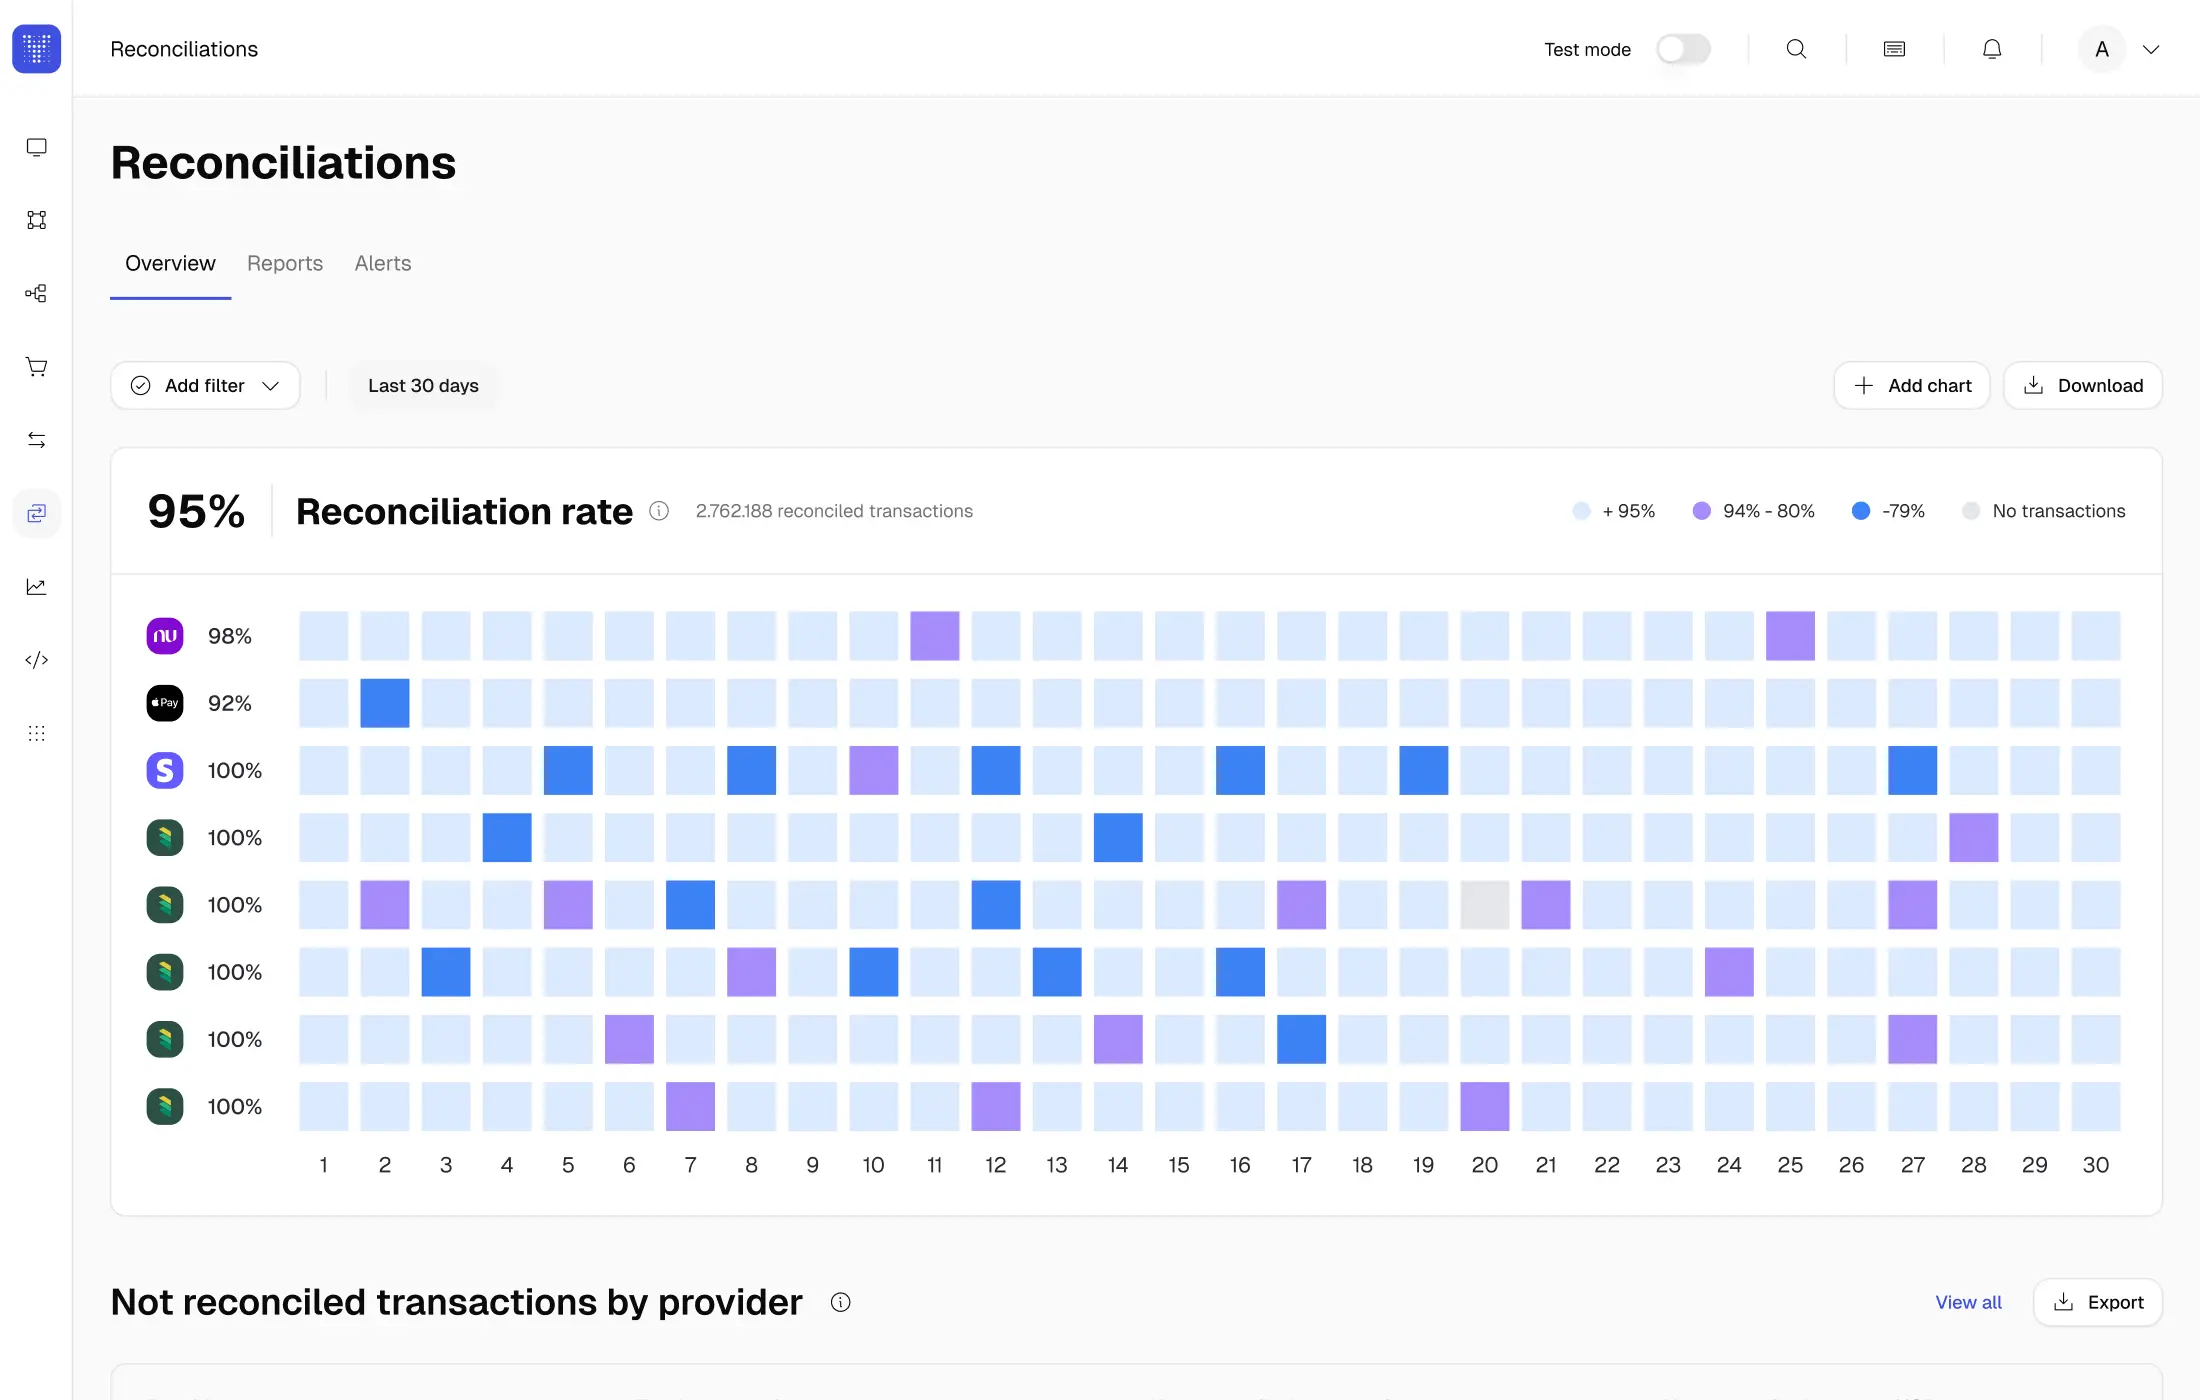Image resolution: width=2200 pixels, height=1400 pixels.
Task: Click the monitor icon in sidebar
Action: tap(37, 147)
